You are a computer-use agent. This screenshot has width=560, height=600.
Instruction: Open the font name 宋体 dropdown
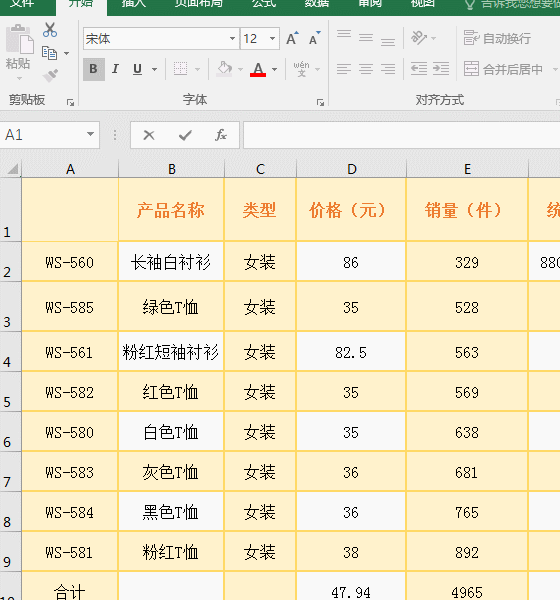232,38
